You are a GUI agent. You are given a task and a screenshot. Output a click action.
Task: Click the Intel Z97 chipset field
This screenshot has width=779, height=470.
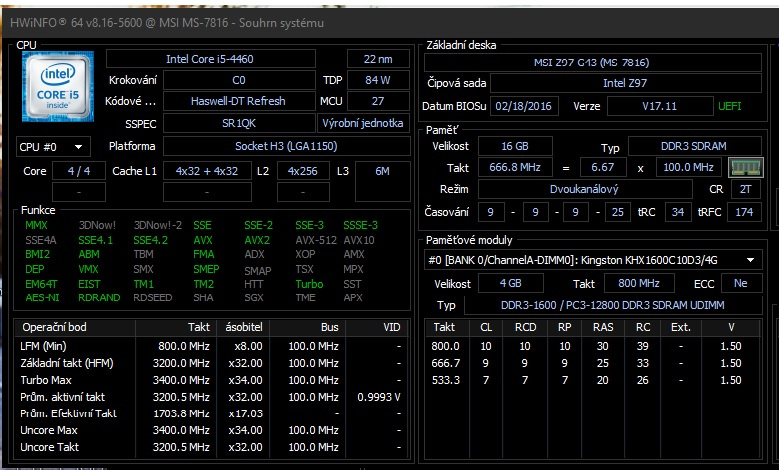coord(624,83)
